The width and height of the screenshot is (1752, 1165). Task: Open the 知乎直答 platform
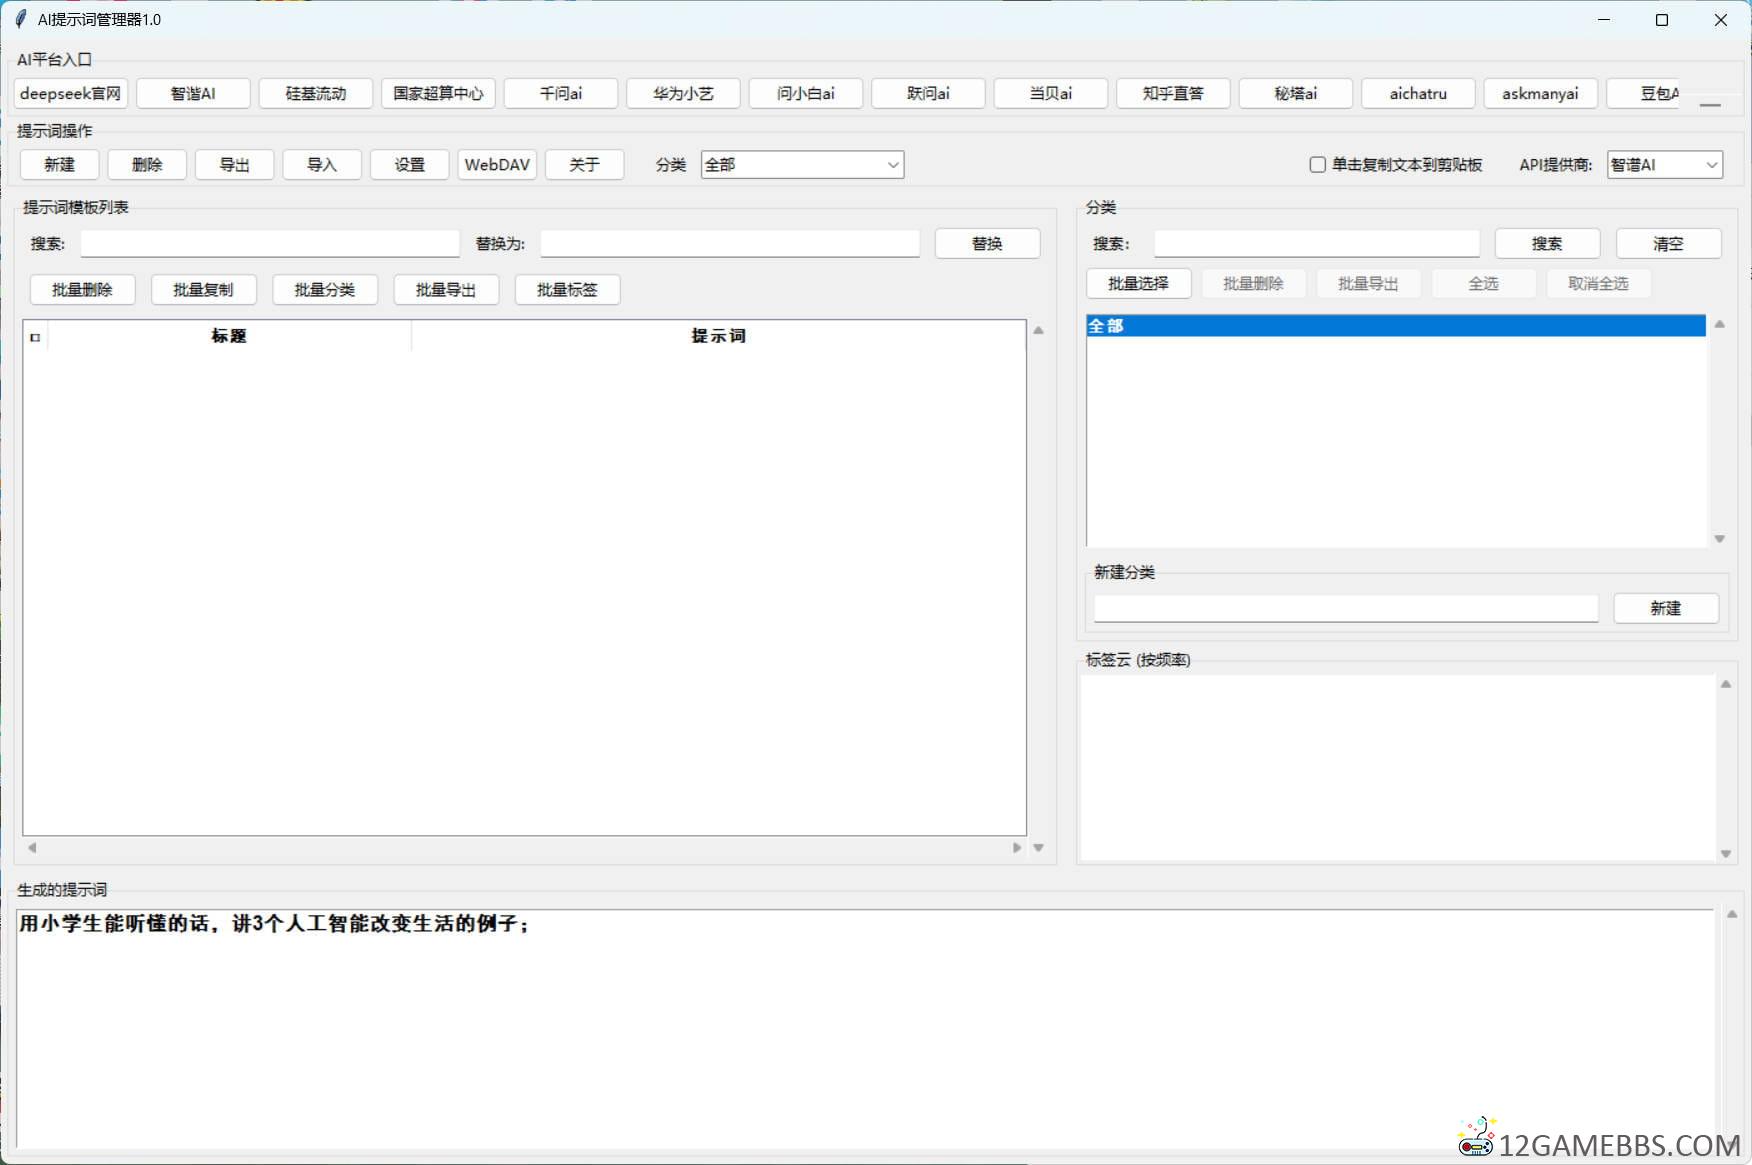(x=1173, y=93)
